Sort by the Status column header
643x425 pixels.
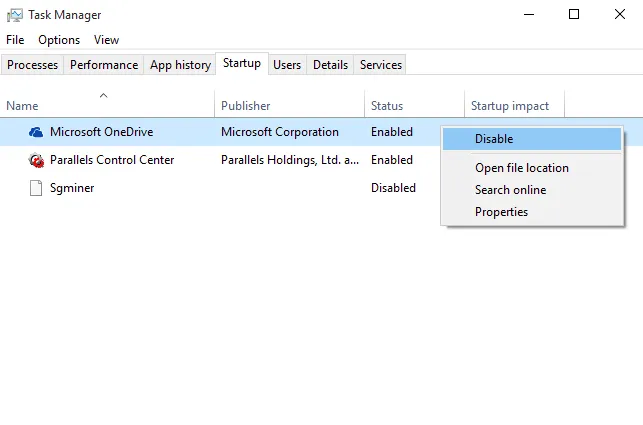click(x=415, y=106)
